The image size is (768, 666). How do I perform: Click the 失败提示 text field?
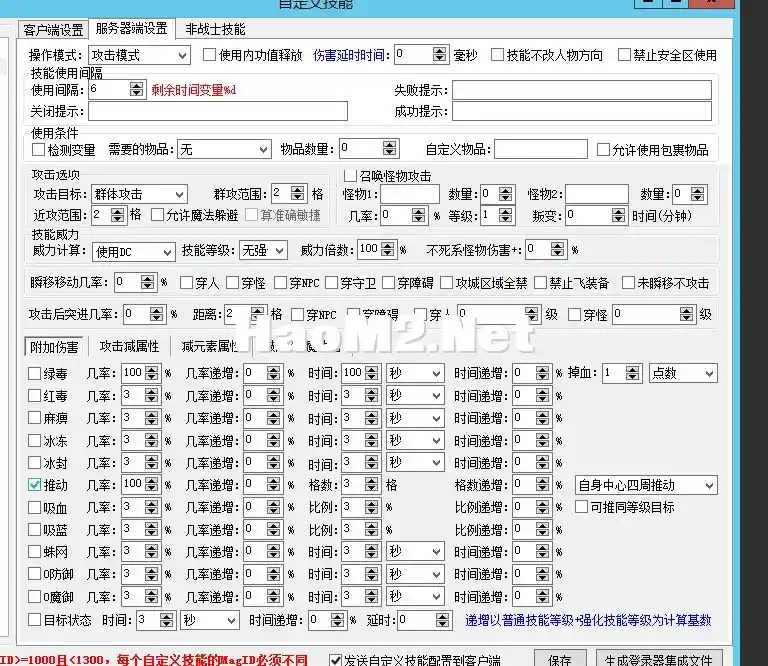pyautogui.click(x=581, y=90)
